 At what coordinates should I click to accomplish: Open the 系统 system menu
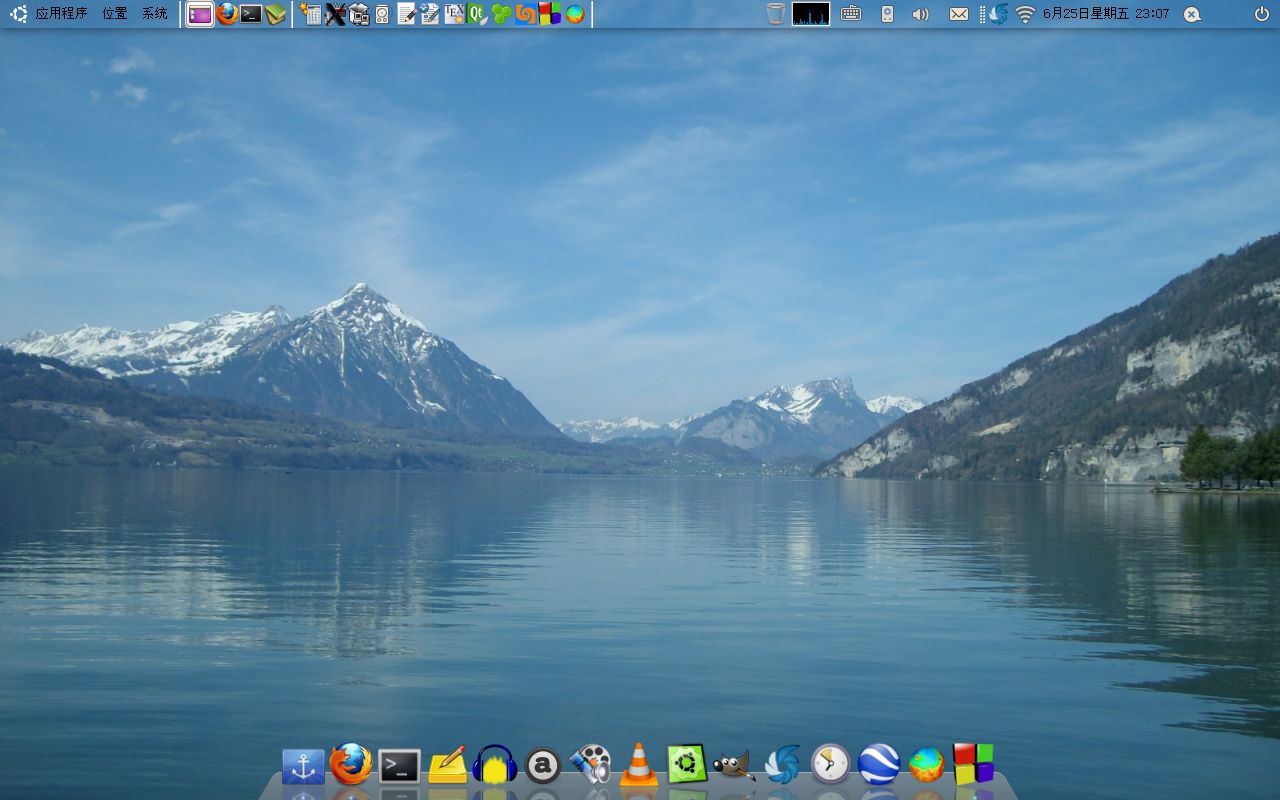pos(155,14)
